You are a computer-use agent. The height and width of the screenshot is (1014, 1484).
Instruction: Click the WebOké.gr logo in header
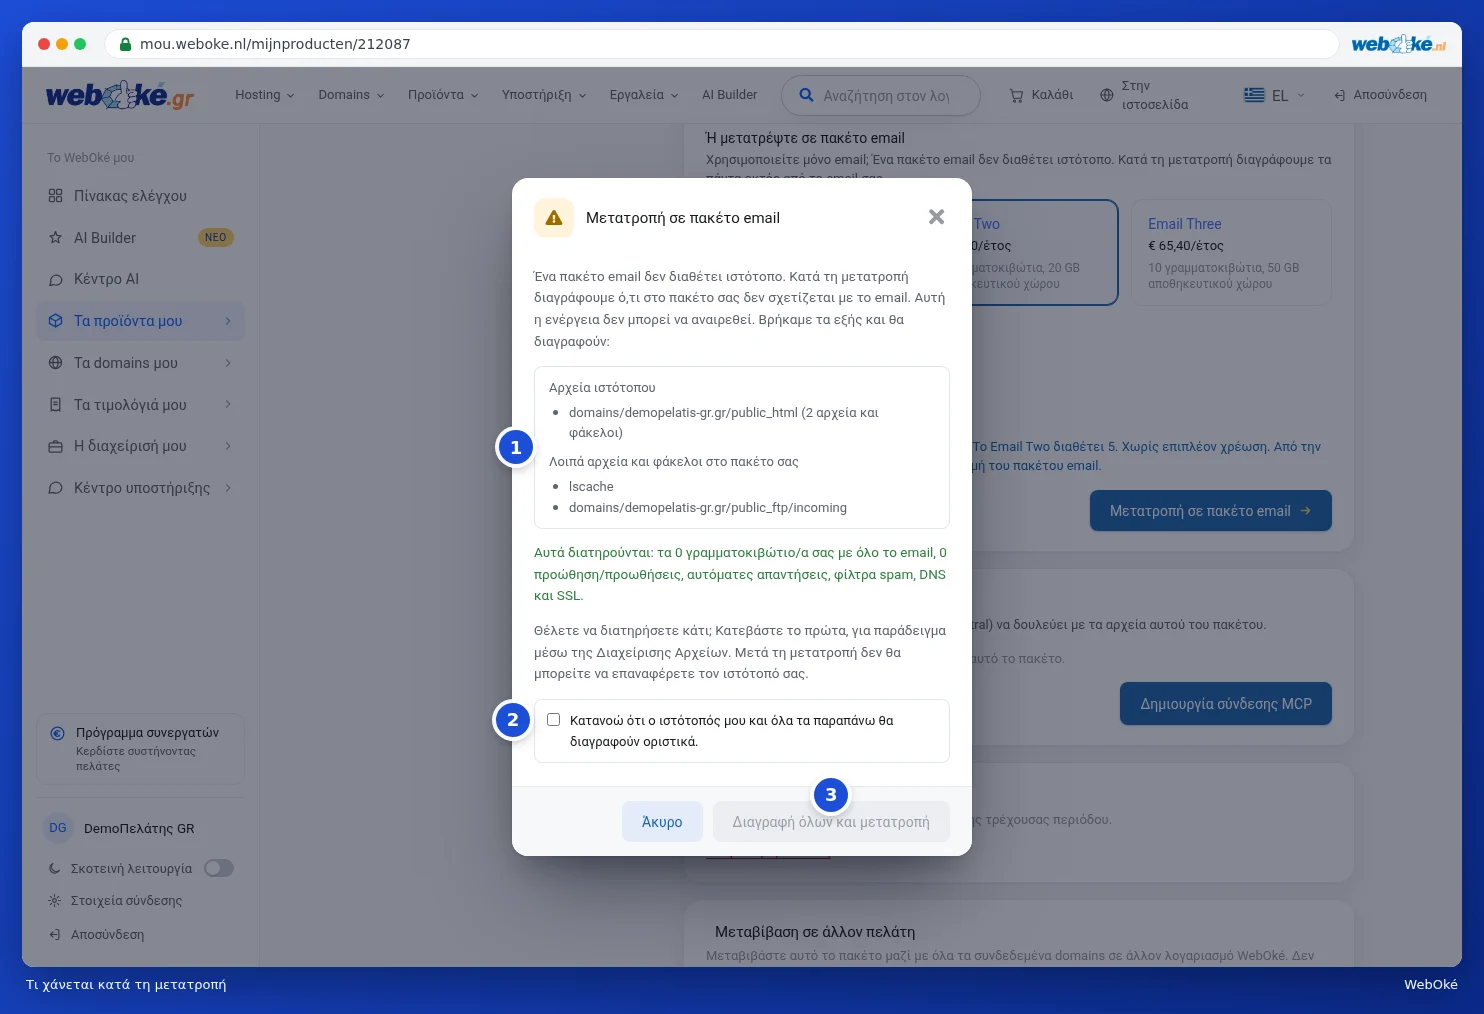coord(120,96)
